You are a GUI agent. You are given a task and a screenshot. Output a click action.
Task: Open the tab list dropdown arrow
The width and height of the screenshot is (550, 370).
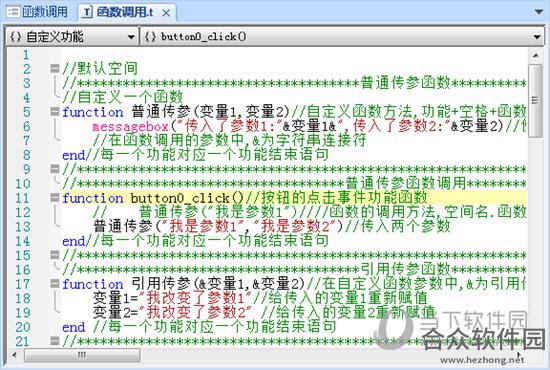pyautogui.click(x=539, y=12)
